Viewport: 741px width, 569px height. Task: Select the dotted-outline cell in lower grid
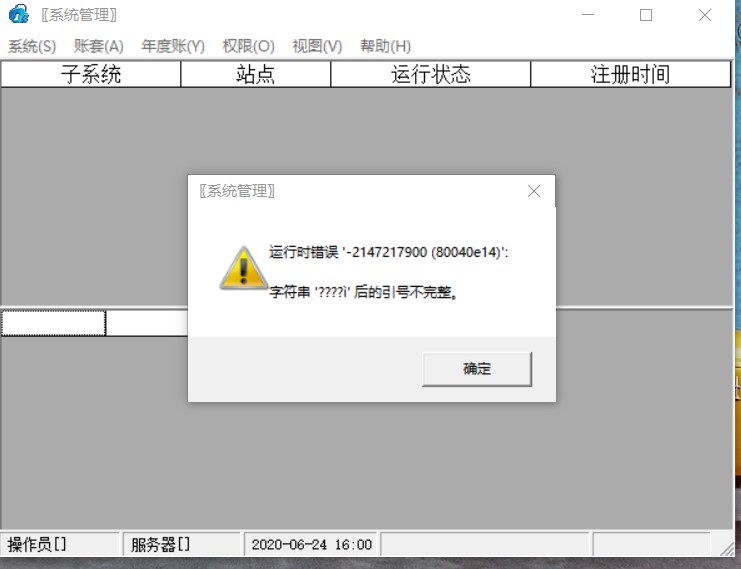(x=53, y=323)
